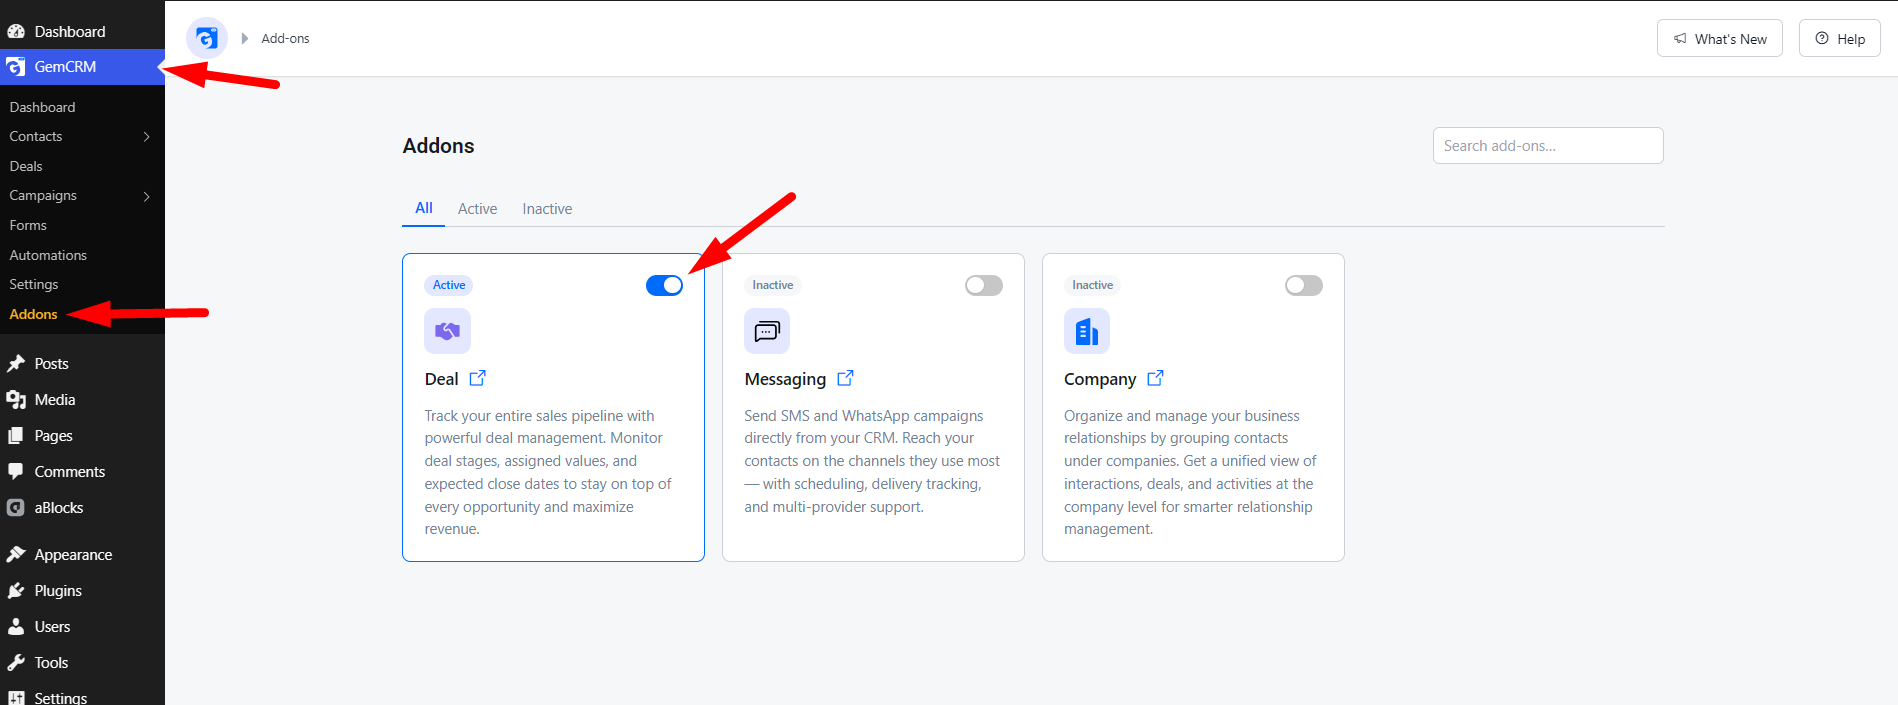Switch to the All addons tab
The image size is (1898, 705).
[x=424, y=208]
